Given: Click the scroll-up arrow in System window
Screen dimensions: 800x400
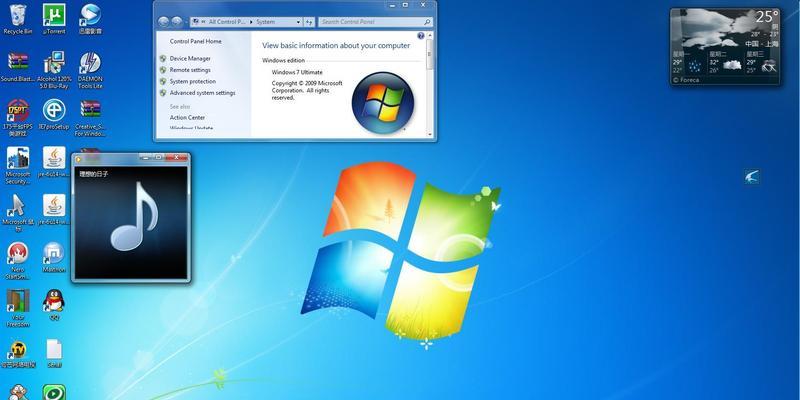Looking at the screenshot, I should click(430, 35).
